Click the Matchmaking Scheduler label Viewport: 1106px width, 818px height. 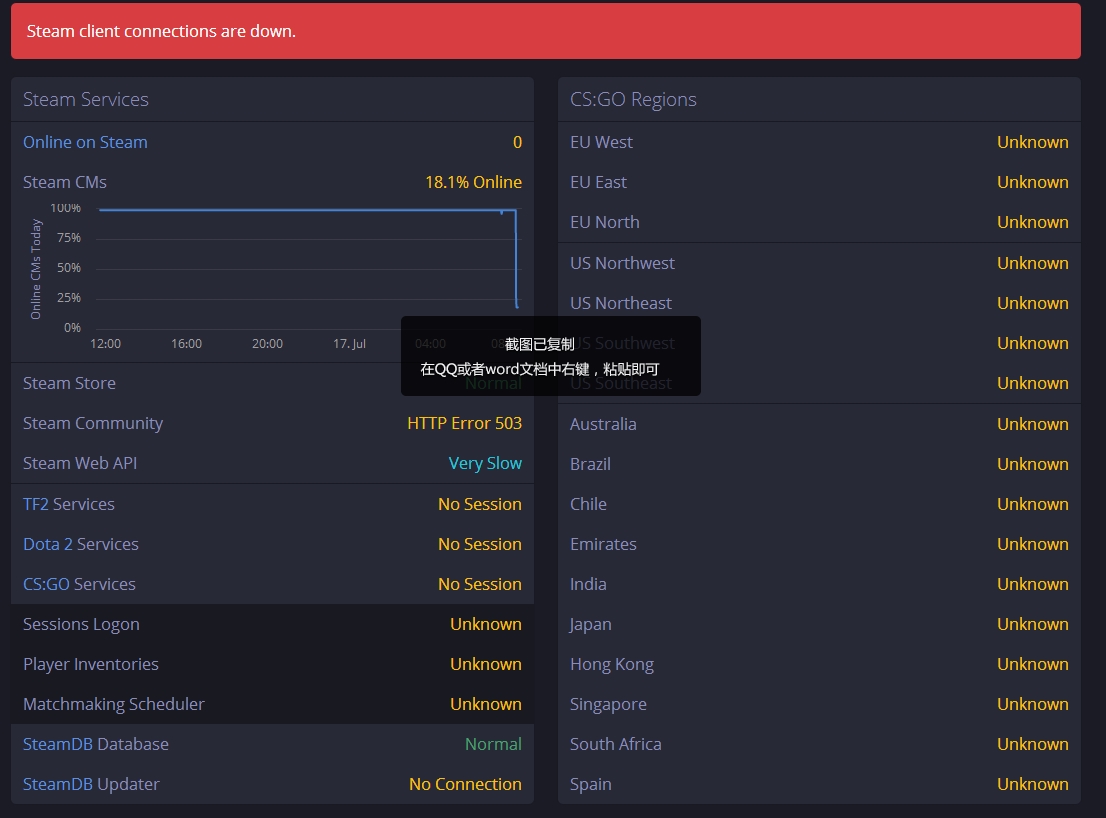[114, 704]
